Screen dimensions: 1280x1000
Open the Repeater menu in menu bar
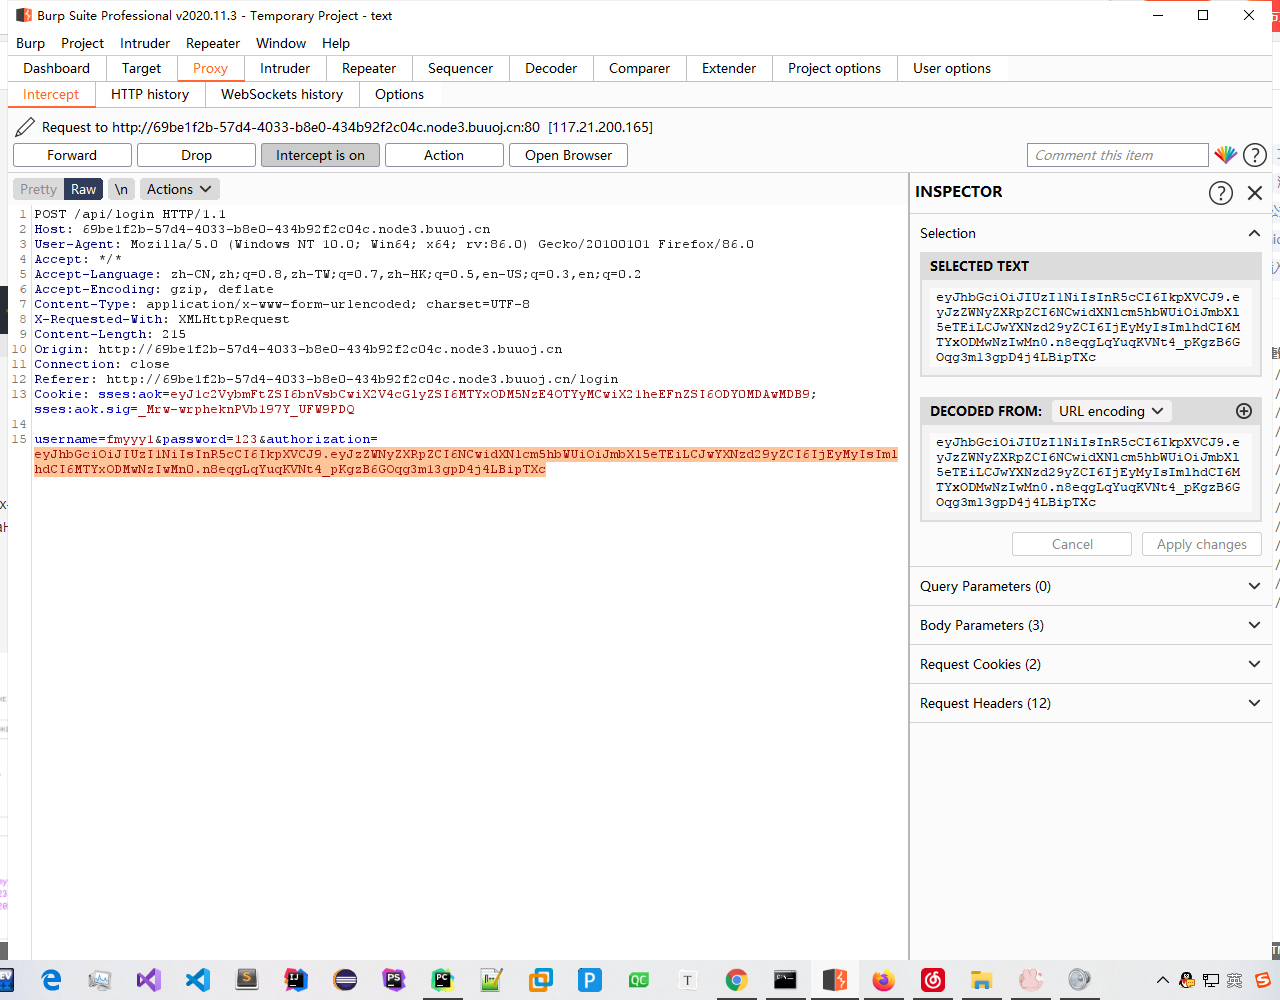coord(213,43)
